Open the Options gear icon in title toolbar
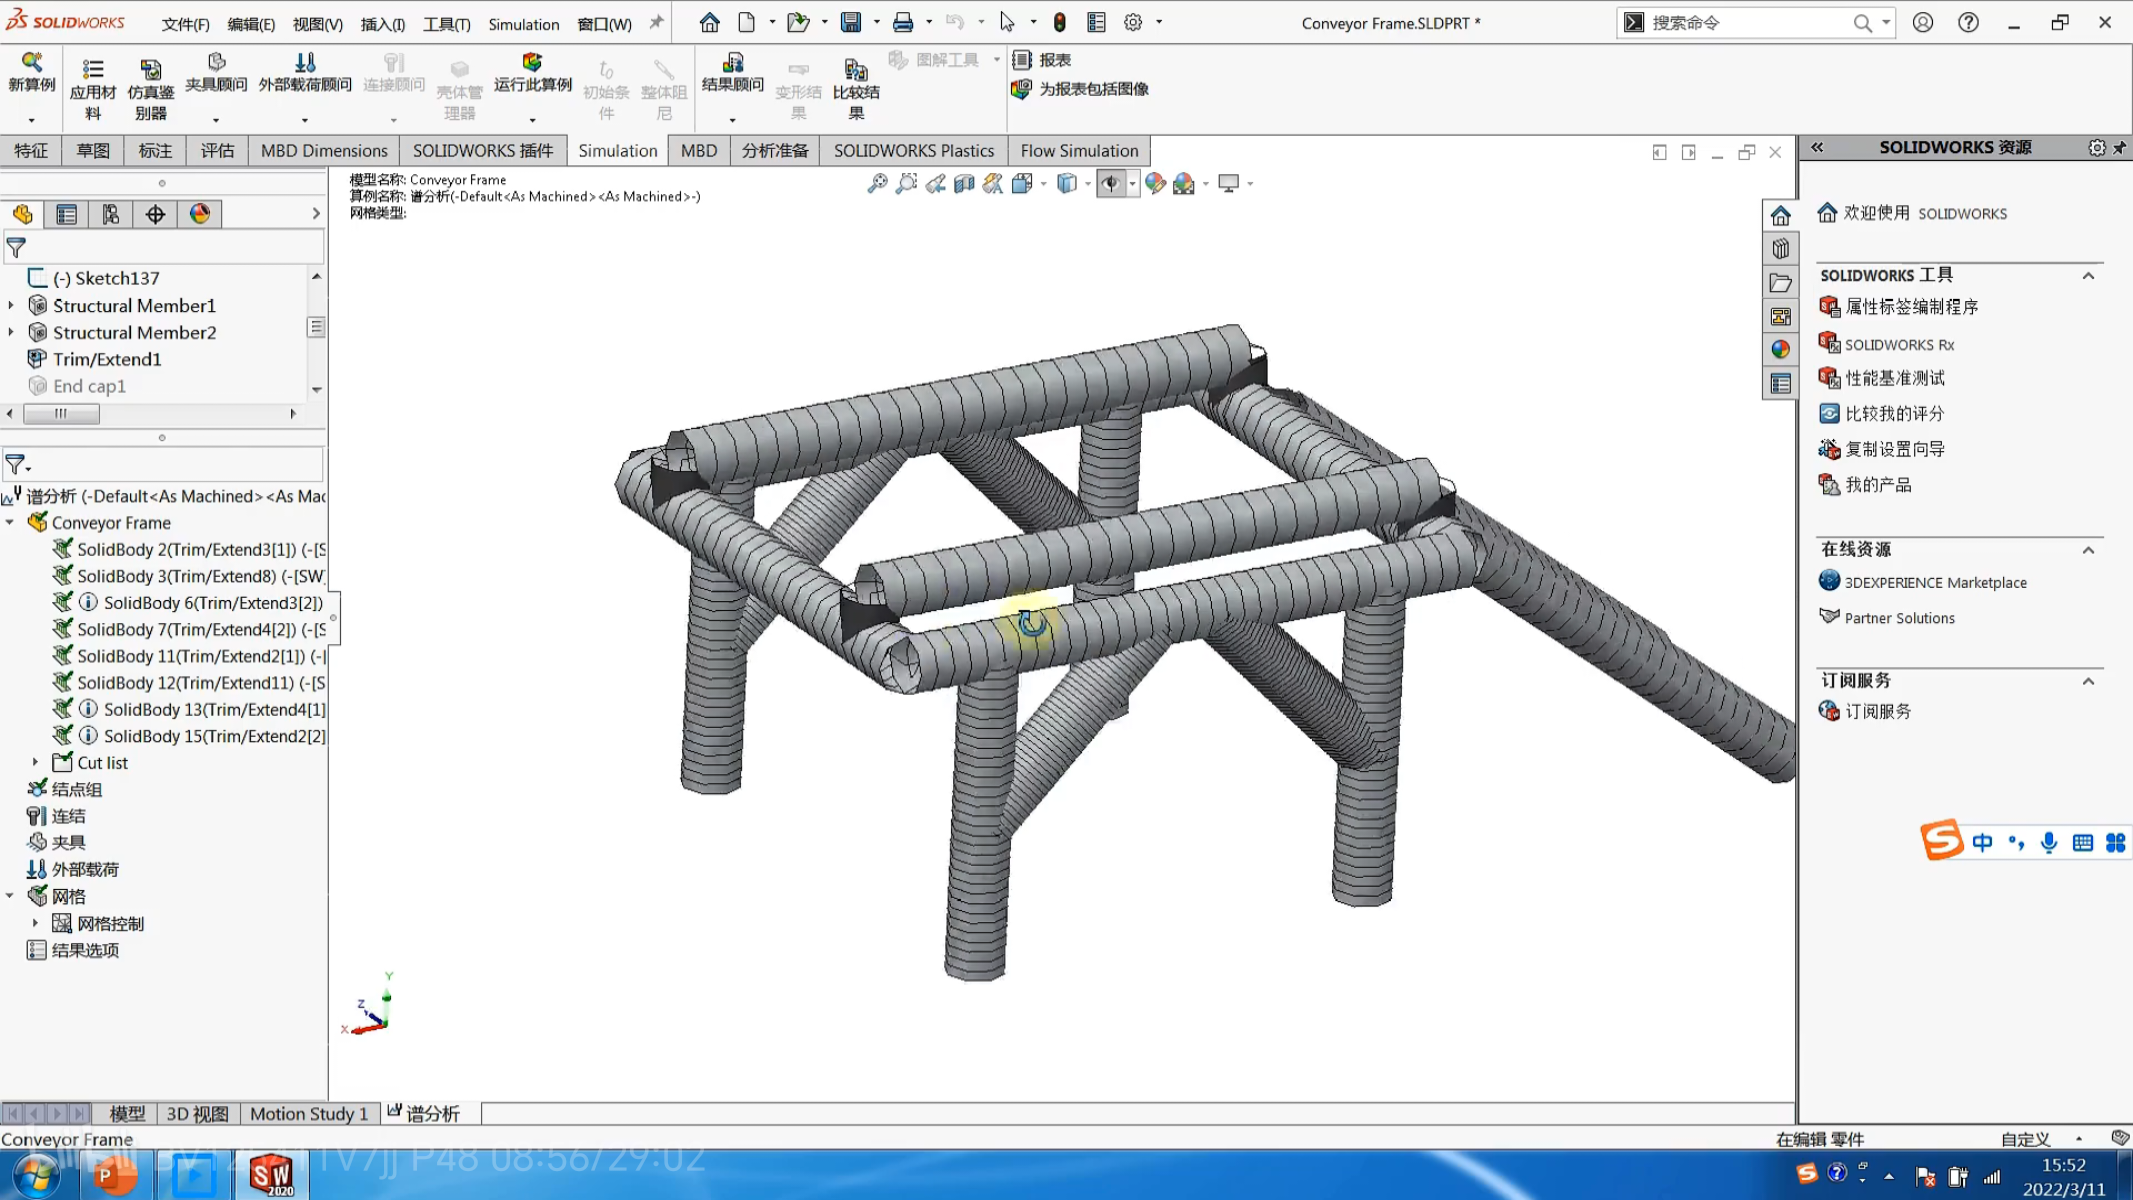 click(1133, 22)
